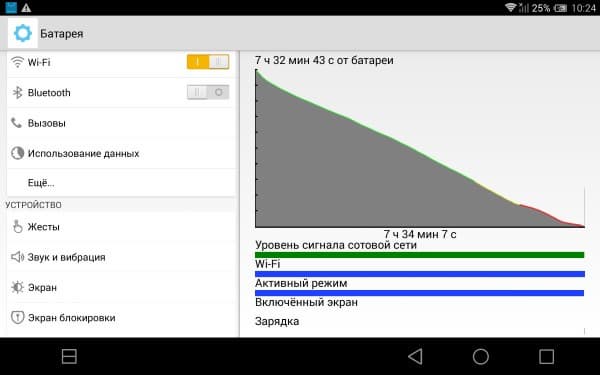600x375 pixels.
Task: Tap the split-screen navigation bar icon
Action: click(69, 356)
